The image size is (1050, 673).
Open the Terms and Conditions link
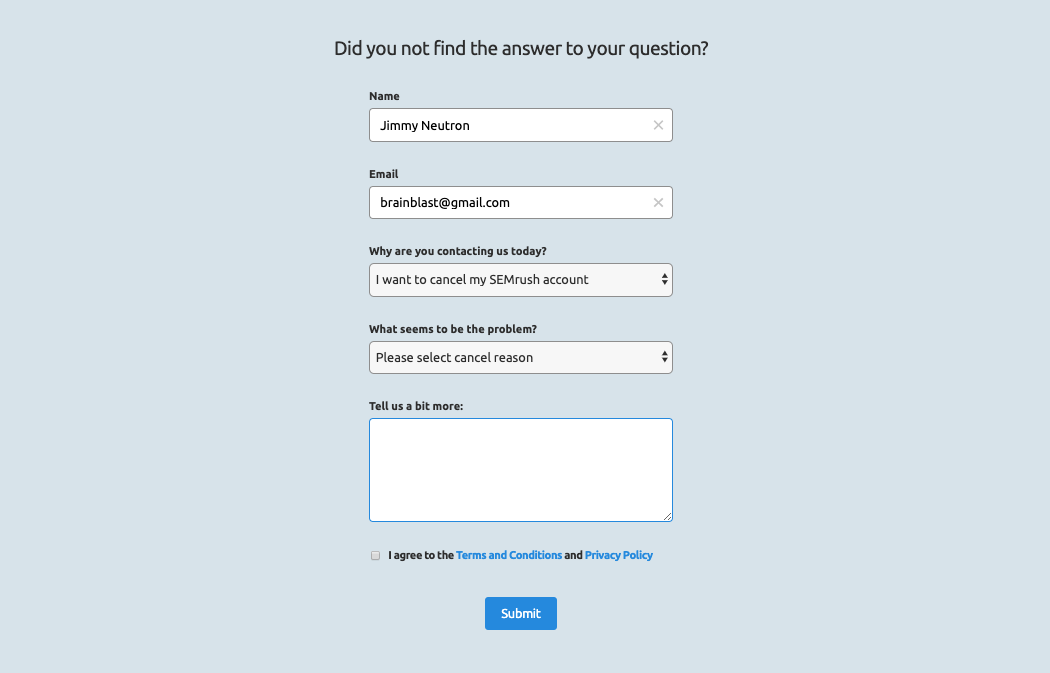point(509,555)
